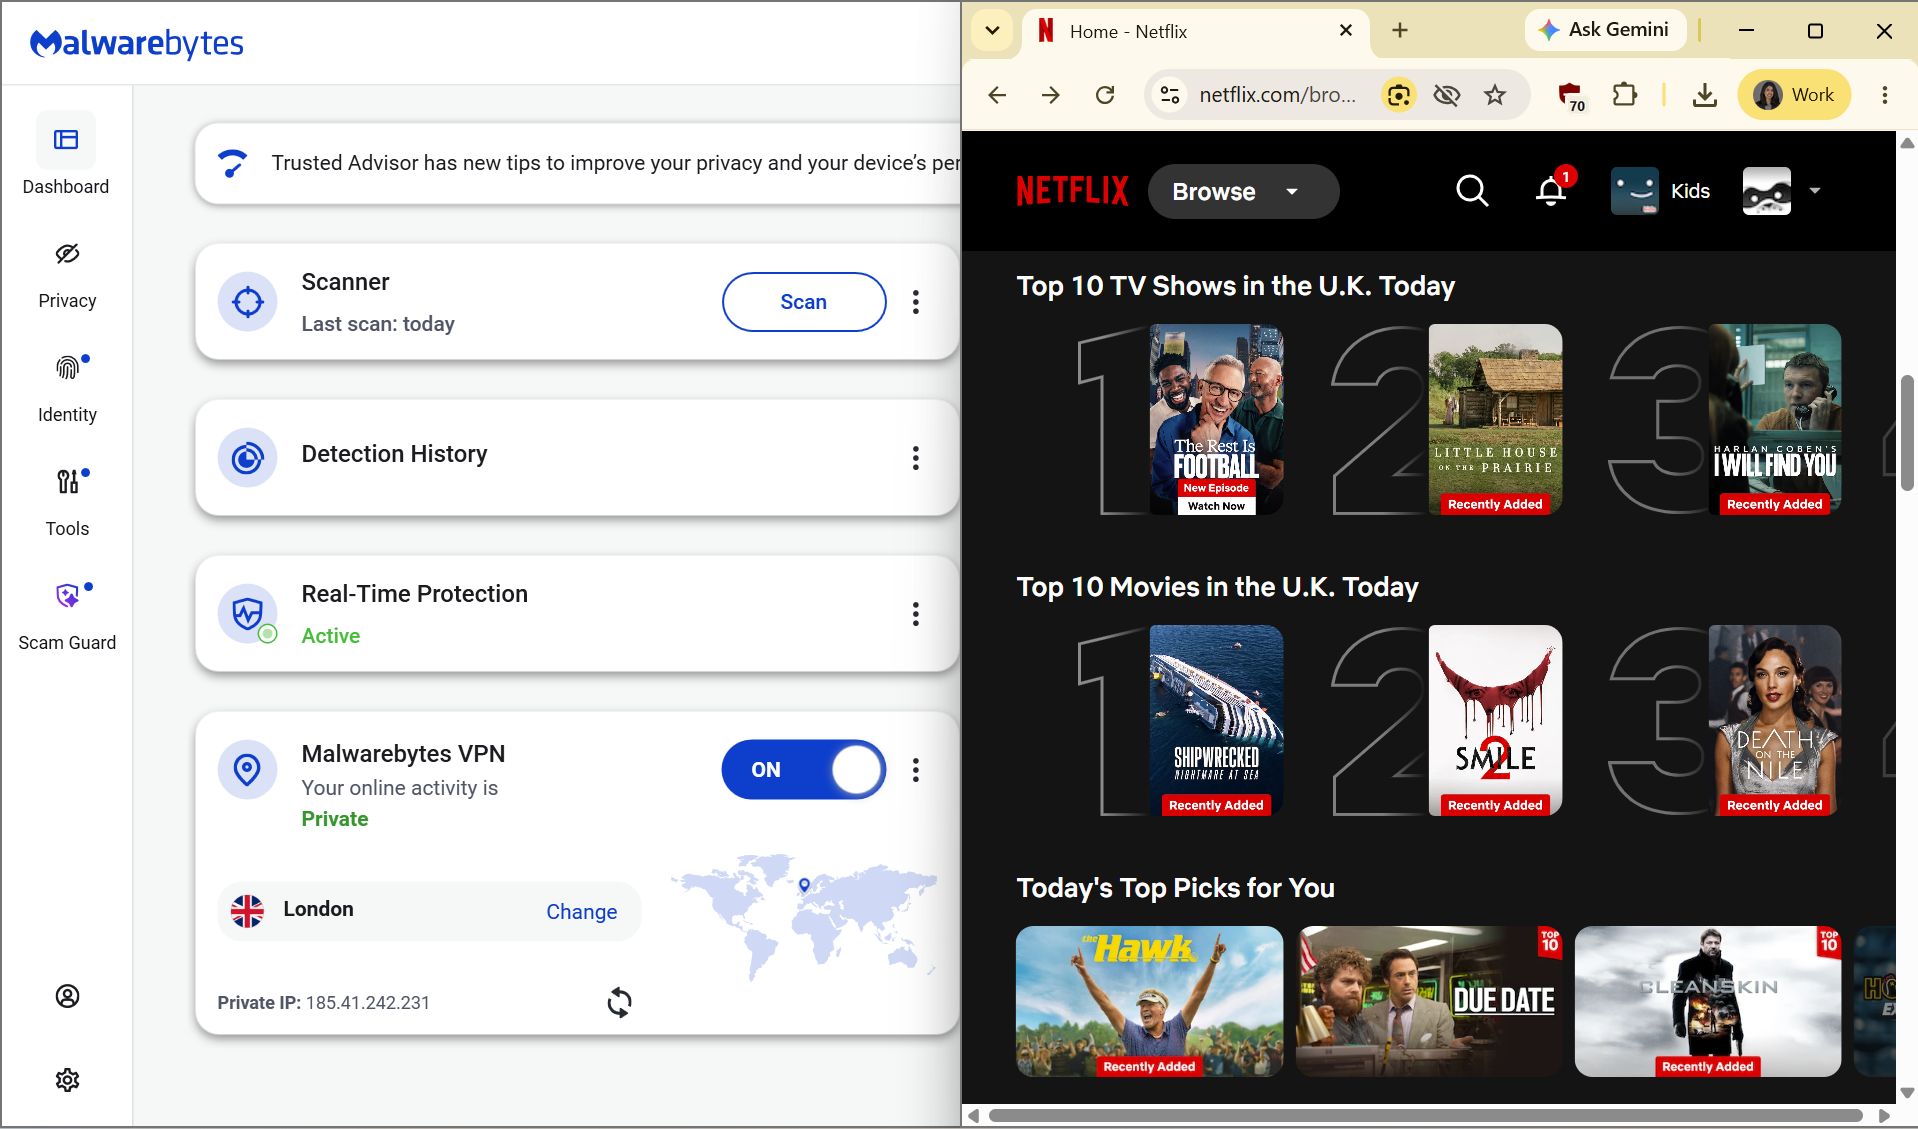The image size is (1918, 1129).
Task: Click the Netflix logo
Action: [1072, 191]
